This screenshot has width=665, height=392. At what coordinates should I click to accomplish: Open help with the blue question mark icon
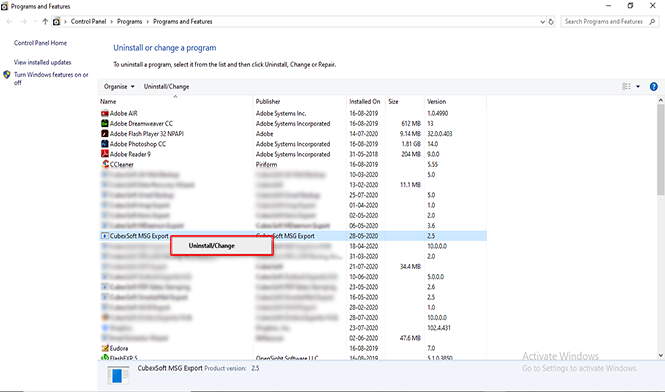(x=654, y=87)
